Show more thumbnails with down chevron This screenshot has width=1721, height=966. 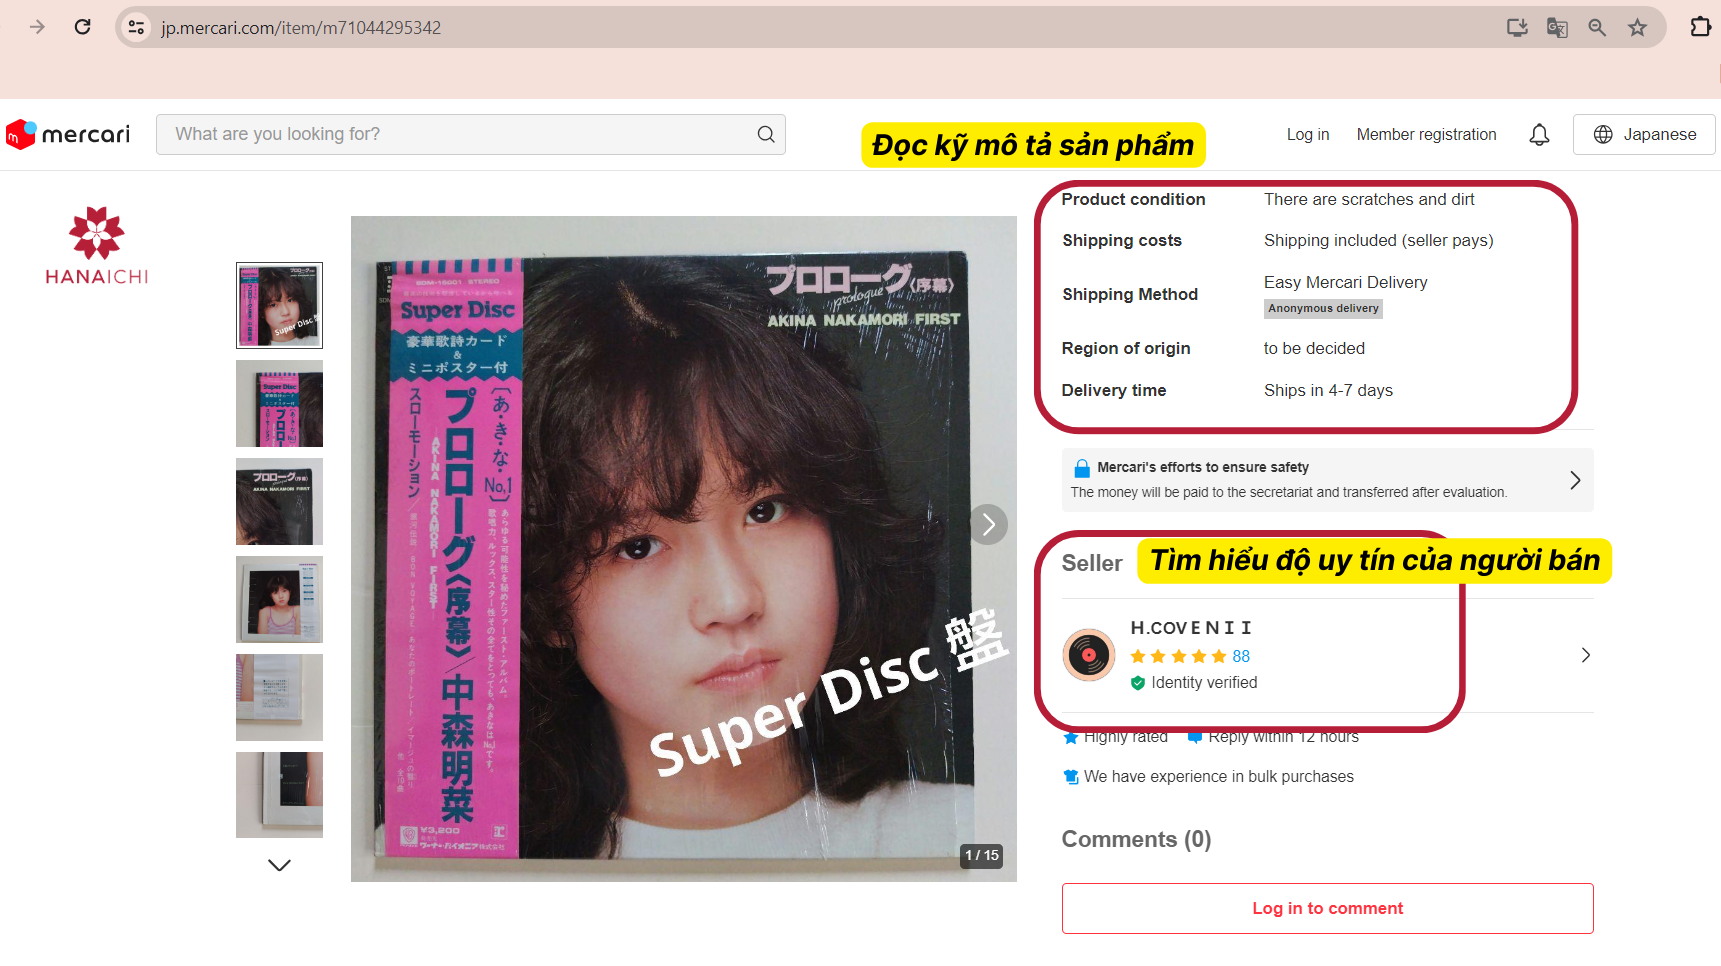coord(279,865)
